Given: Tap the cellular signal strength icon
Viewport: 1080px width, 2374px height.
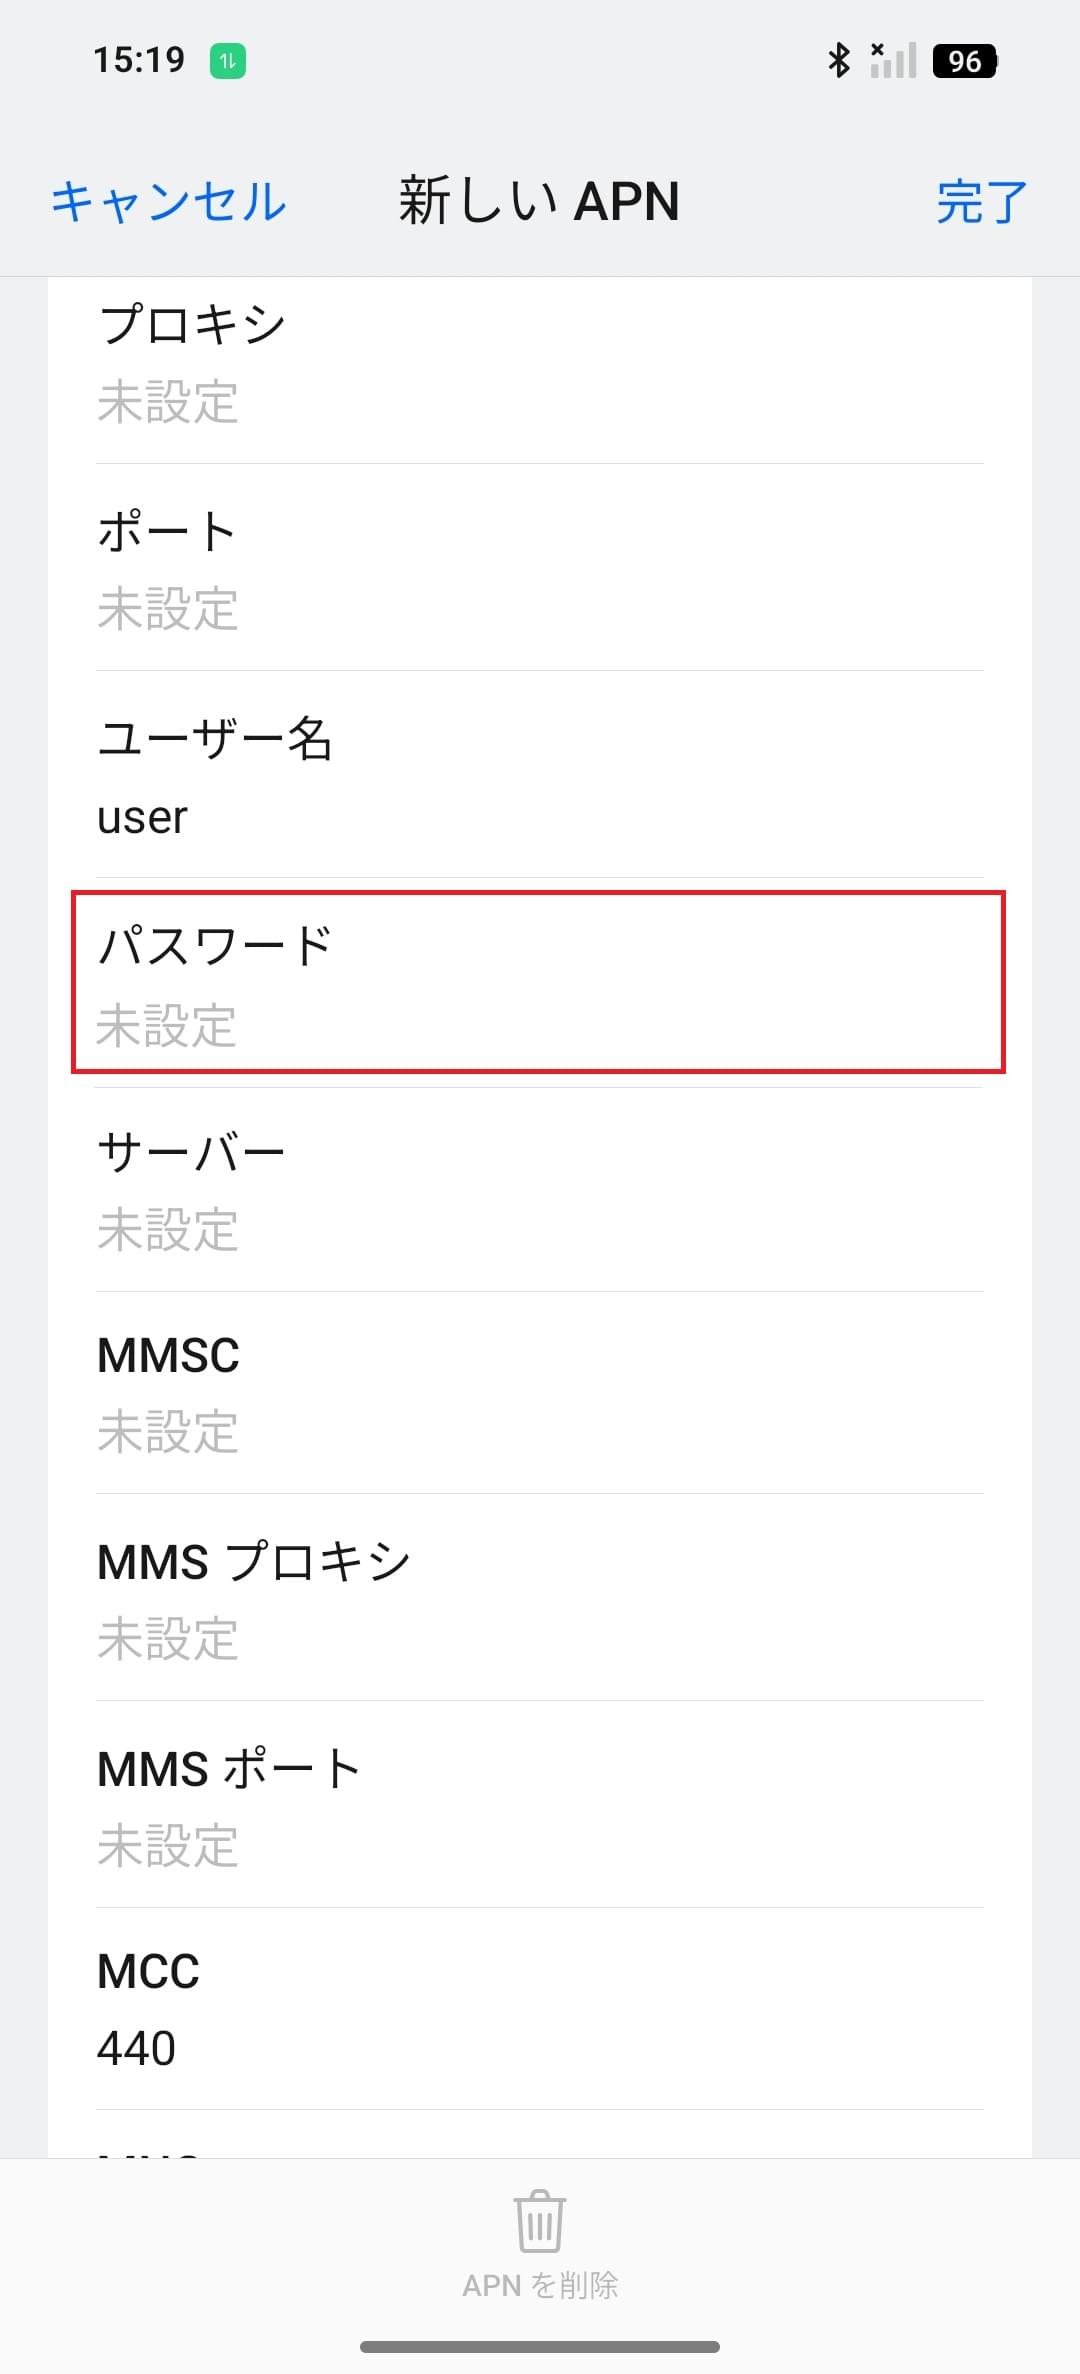Looking at the screenshot, I should pyautogui.click(x=893, y=60).
